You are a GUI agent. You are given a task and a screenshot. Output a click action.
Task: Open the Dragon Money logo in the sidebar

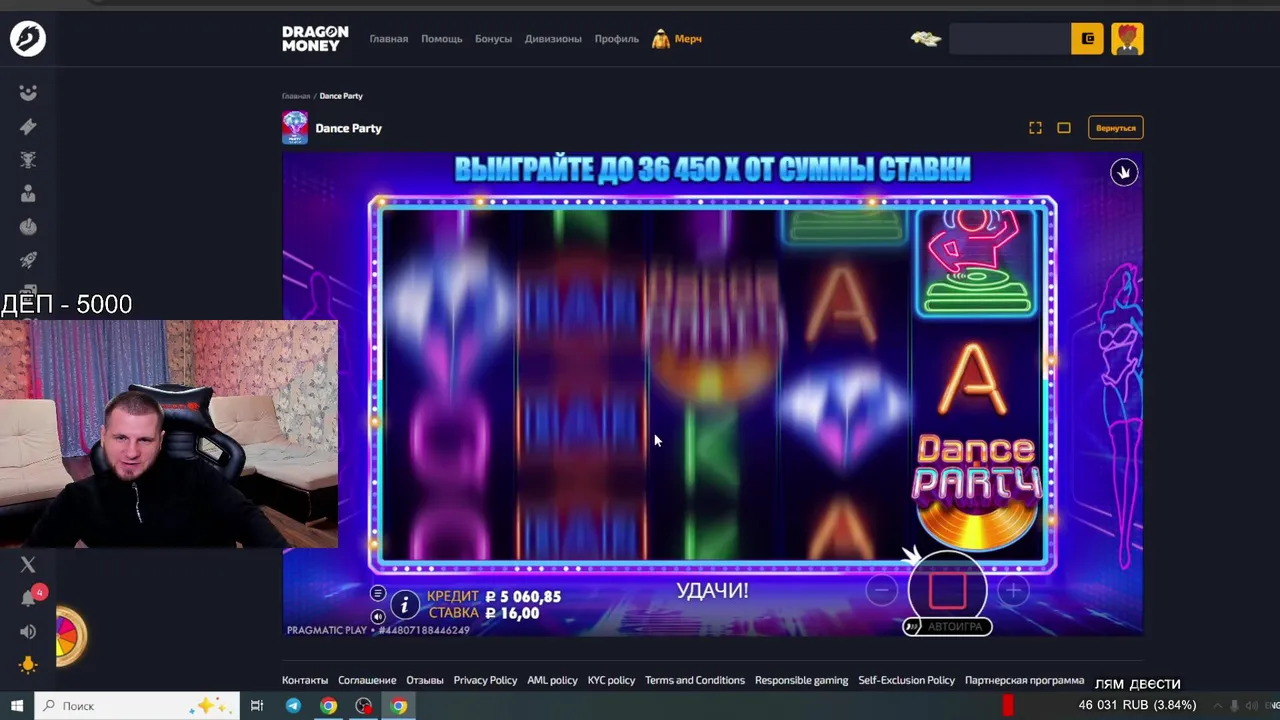(28, 39)
